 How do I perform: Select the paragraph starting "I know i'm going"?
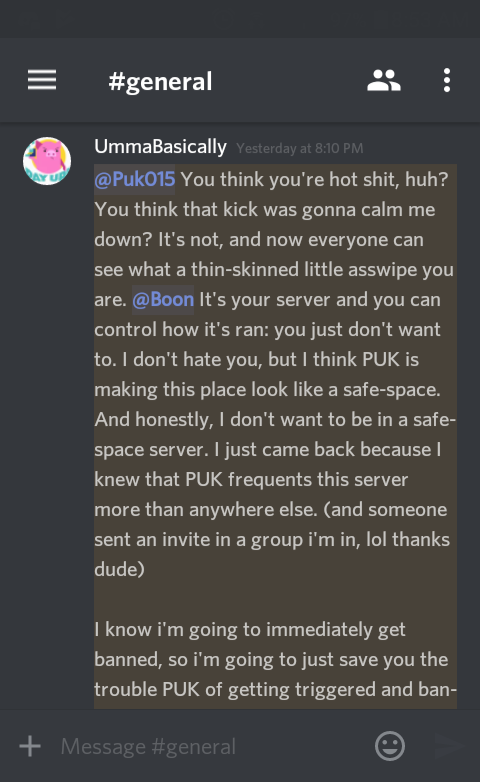coord(275,659)
